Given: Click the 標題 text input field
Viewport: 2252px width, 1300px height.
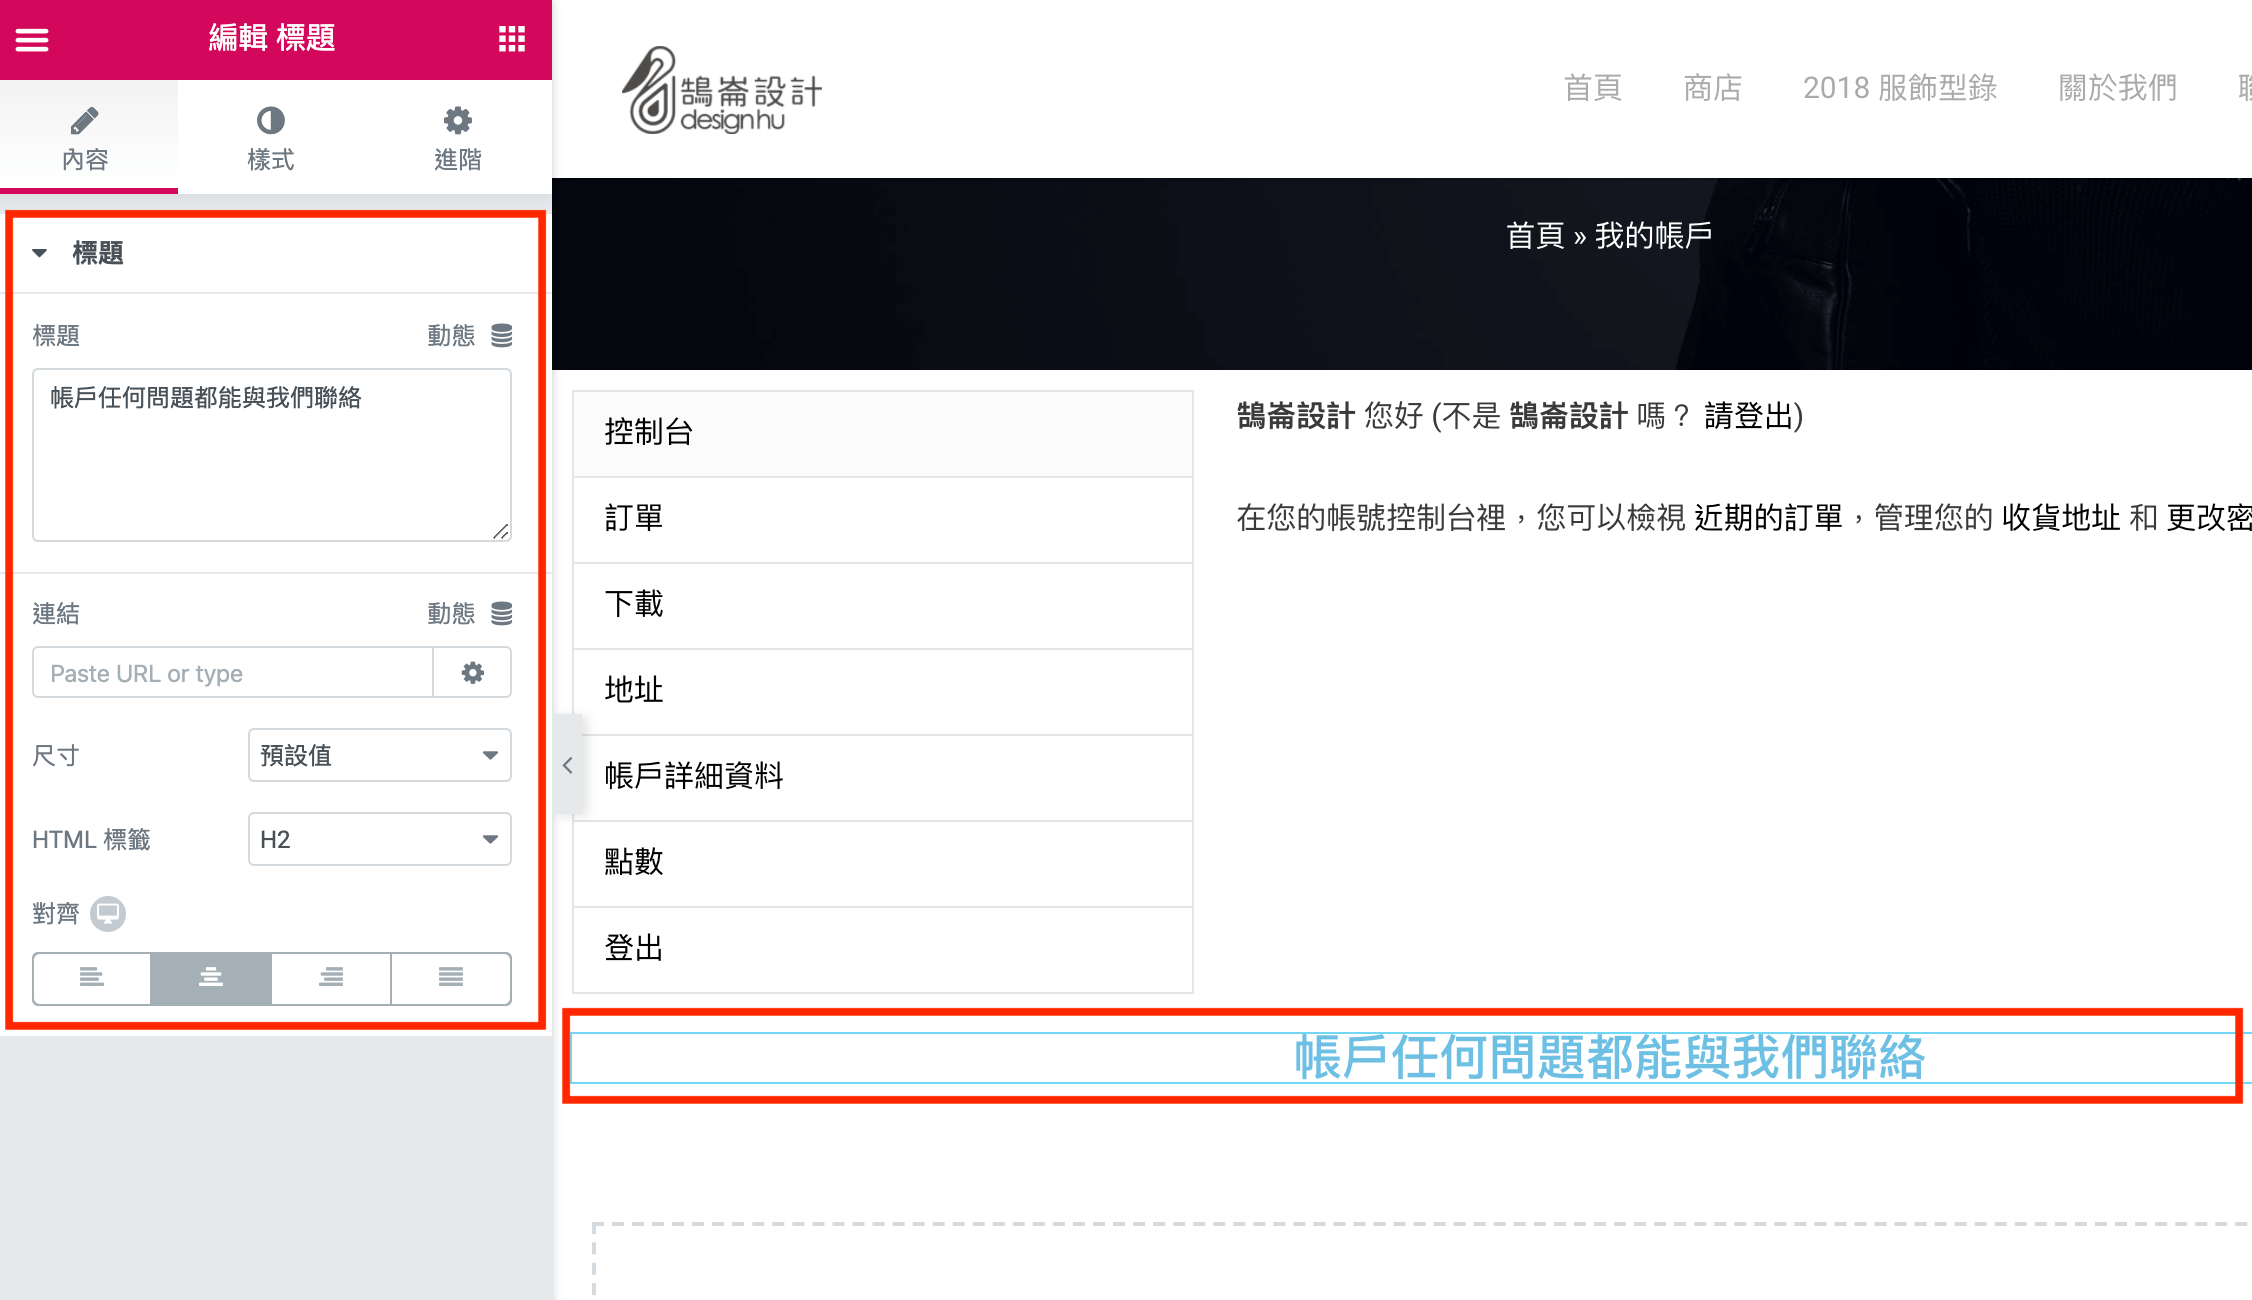Looking at the screenshot, I should click(272, 450).
